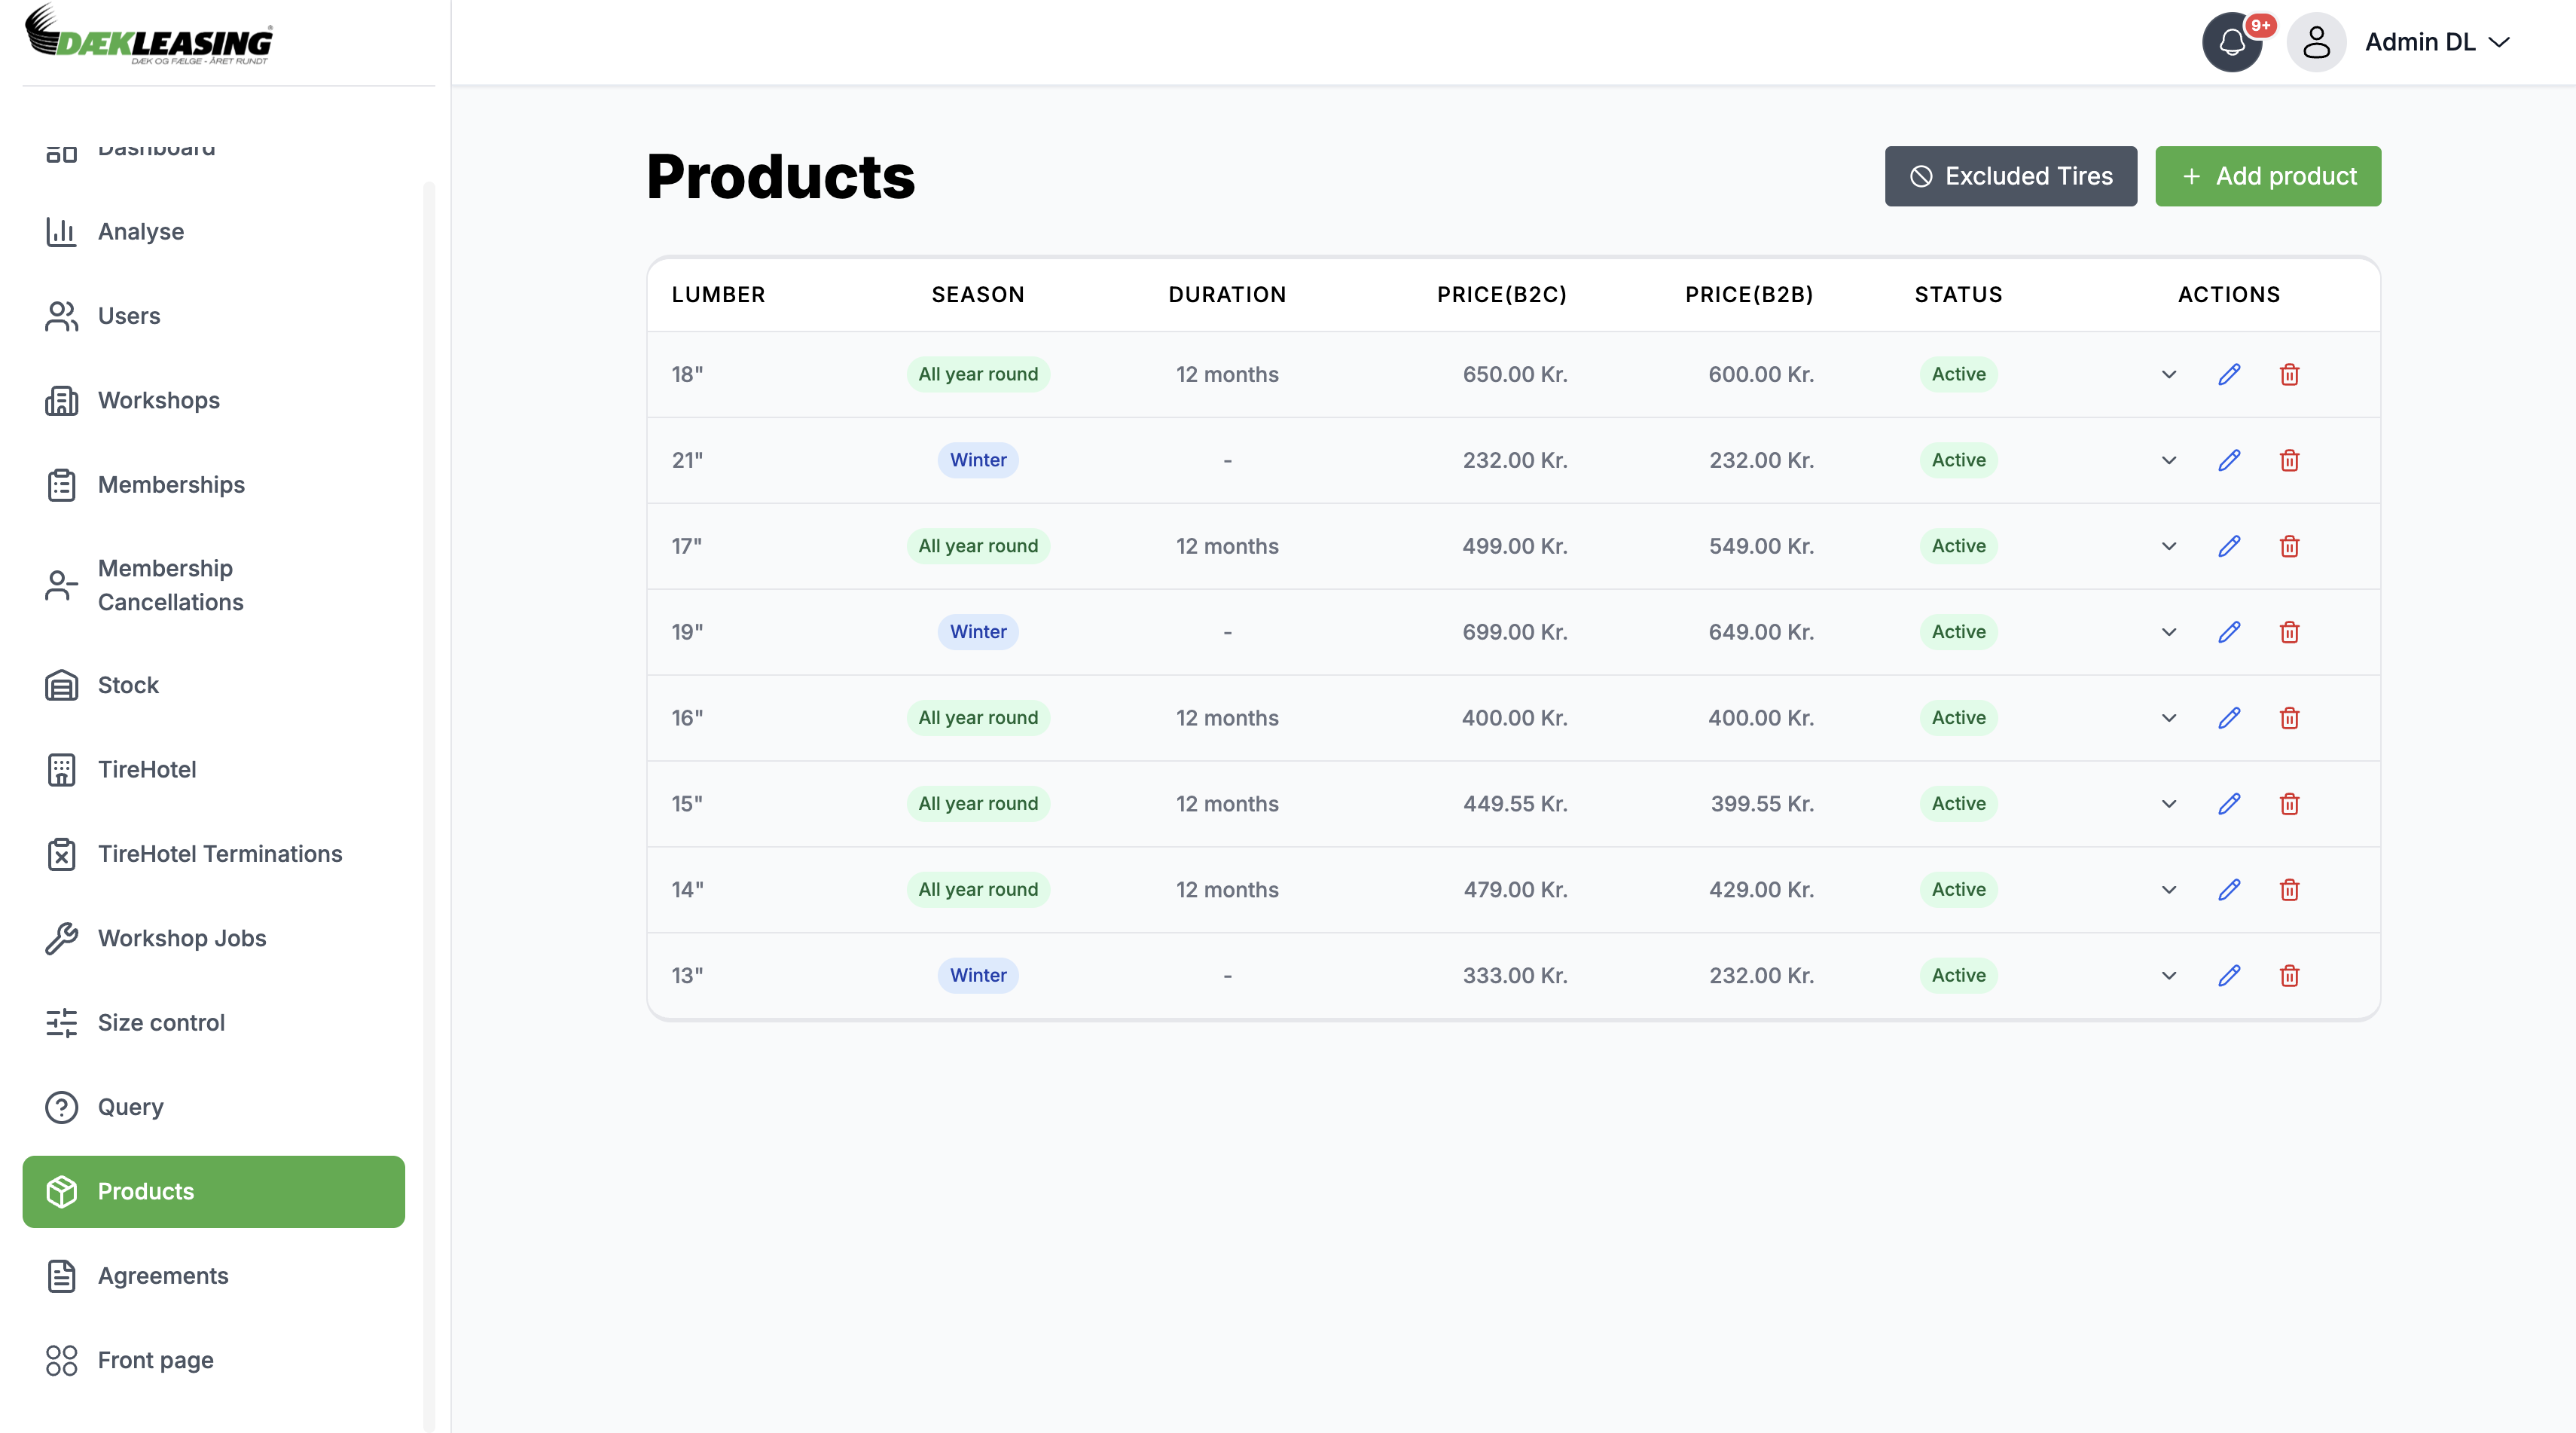Click the 650.00 Kr. B2C price
Image resolution: width=2576 pixels, height=1433 pixels.
[x=1514, y=374]
